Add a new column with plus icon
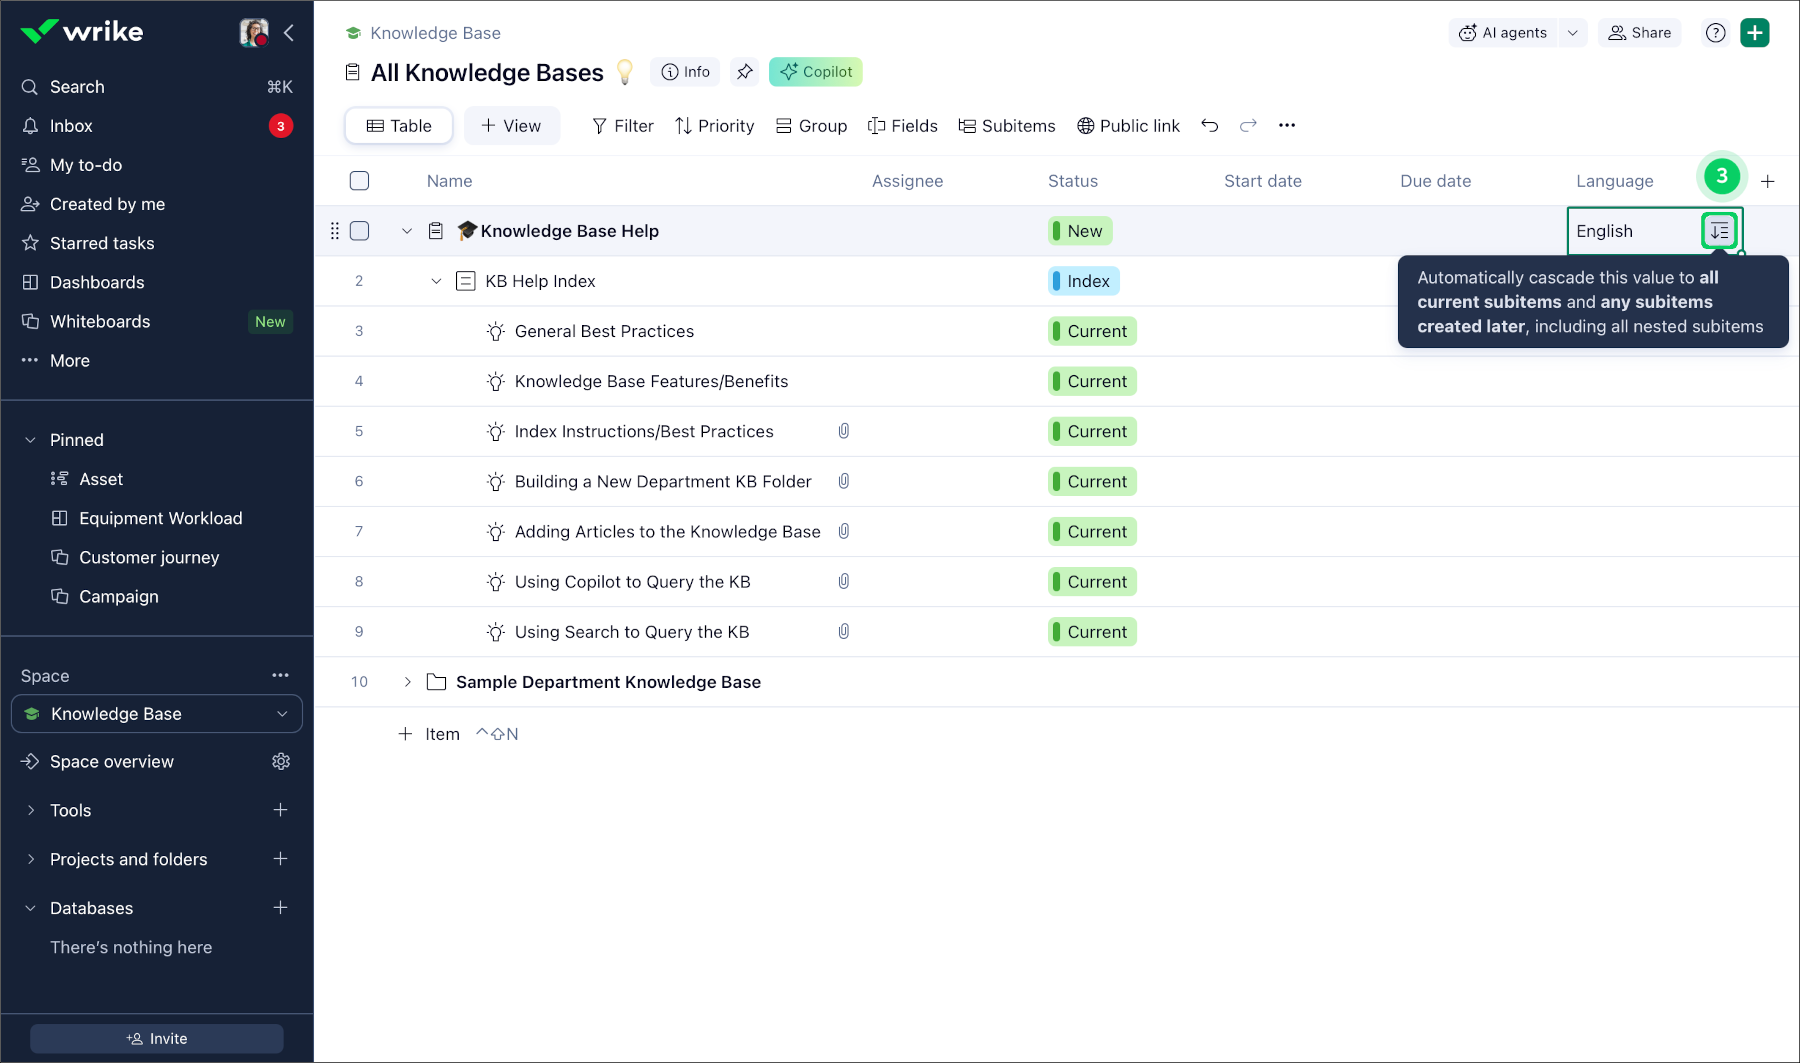This screenshot has height=1063, width=1800. tap(1768, 181)
